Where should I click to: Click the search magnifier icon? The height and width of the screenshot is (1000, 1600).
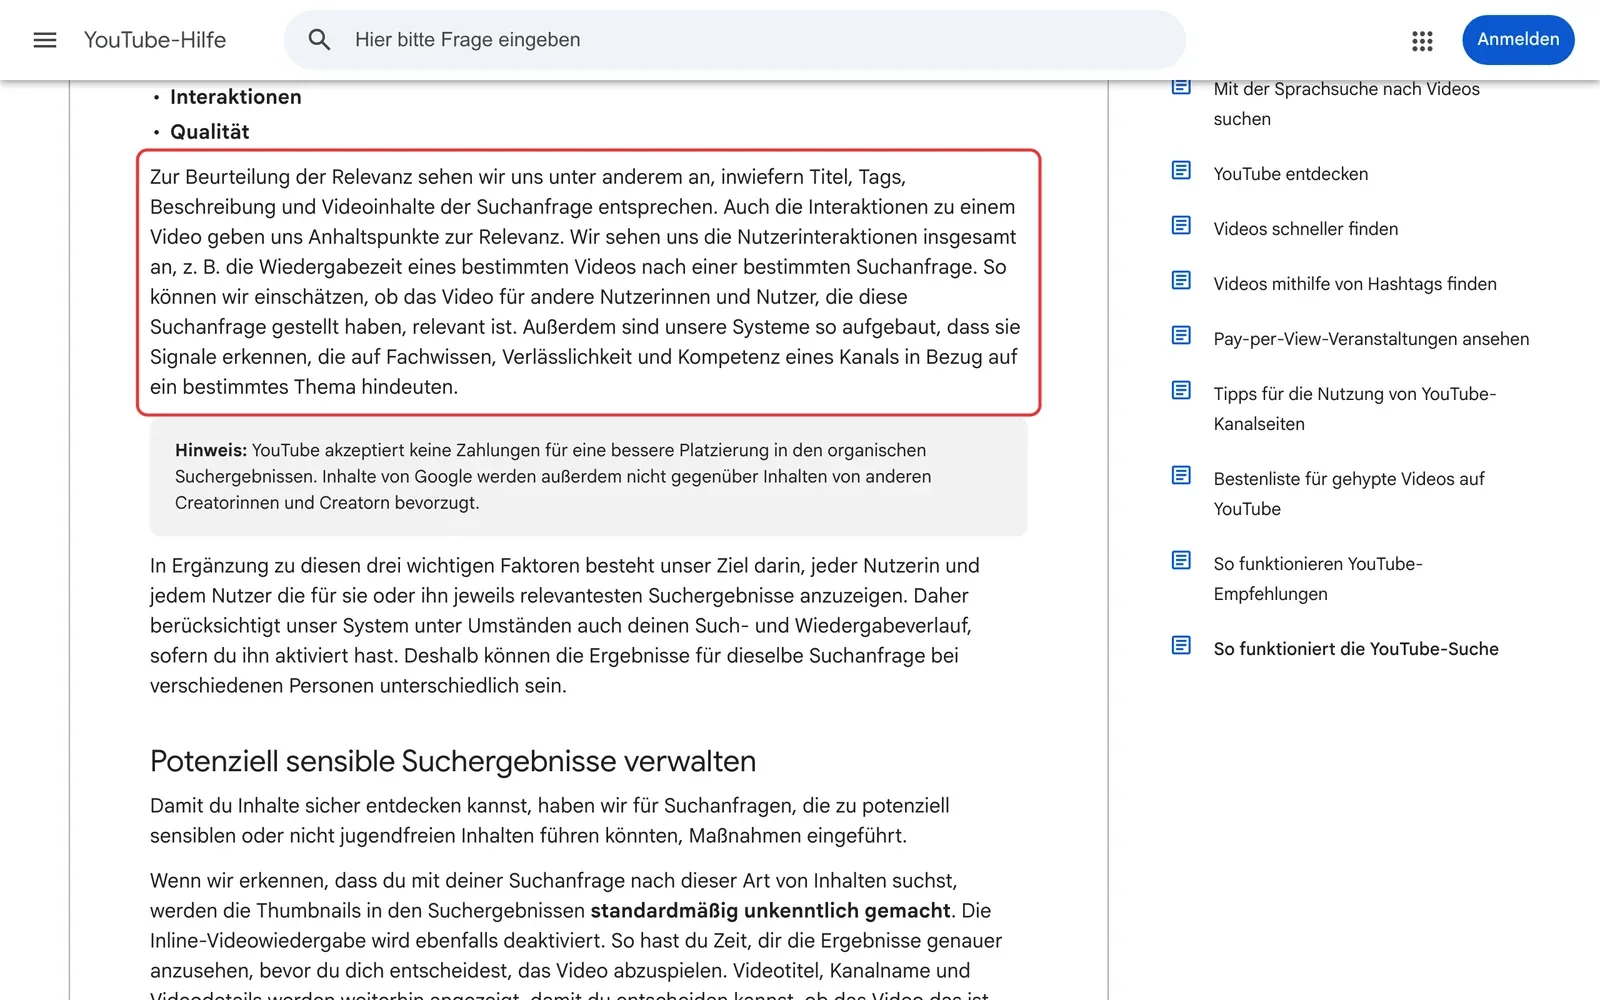(319, 40)
